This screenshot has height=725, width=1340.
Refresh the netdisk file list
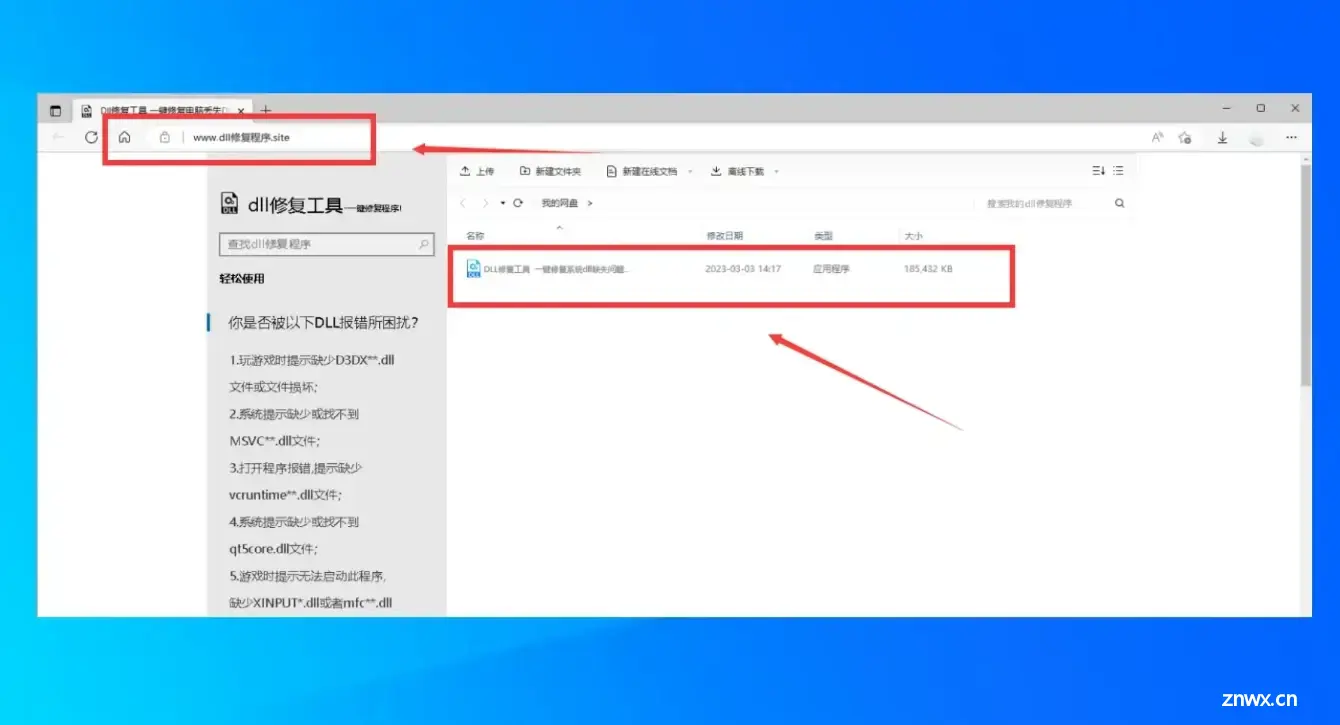pyautogui.click(x=518, y=203)
